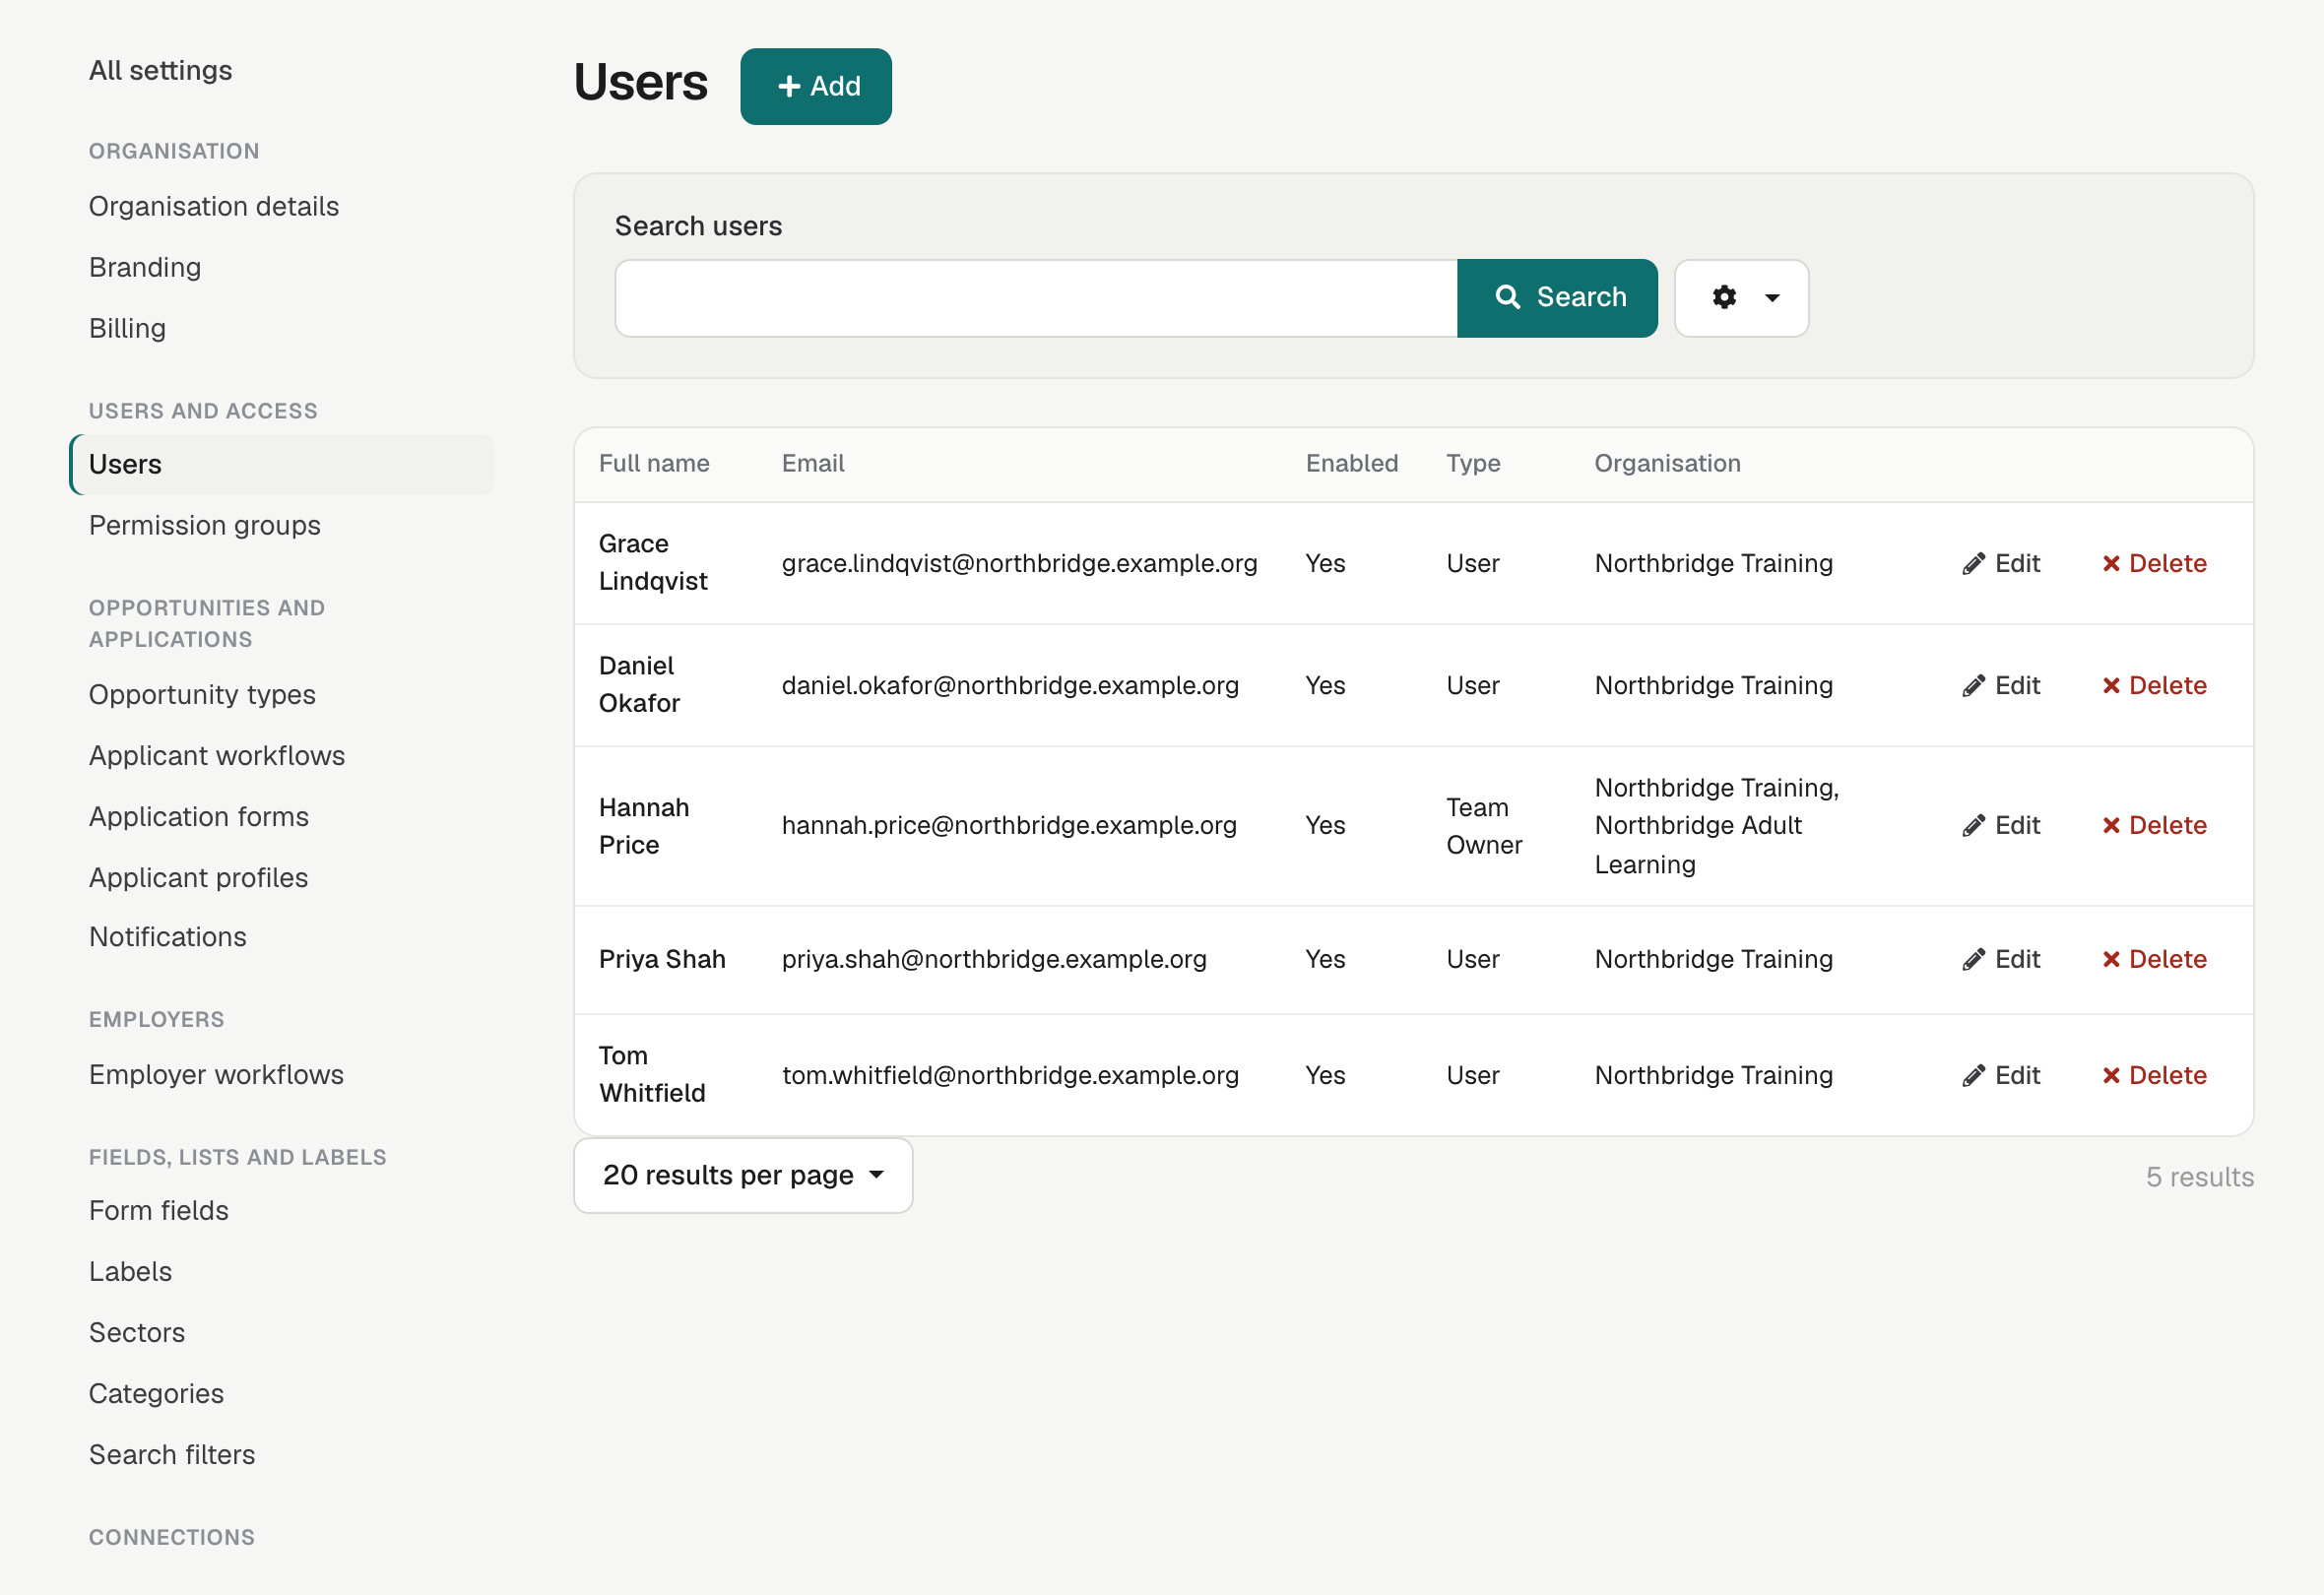
Task: Click the Enabled column header
Action: click(x=1352, y=464)
